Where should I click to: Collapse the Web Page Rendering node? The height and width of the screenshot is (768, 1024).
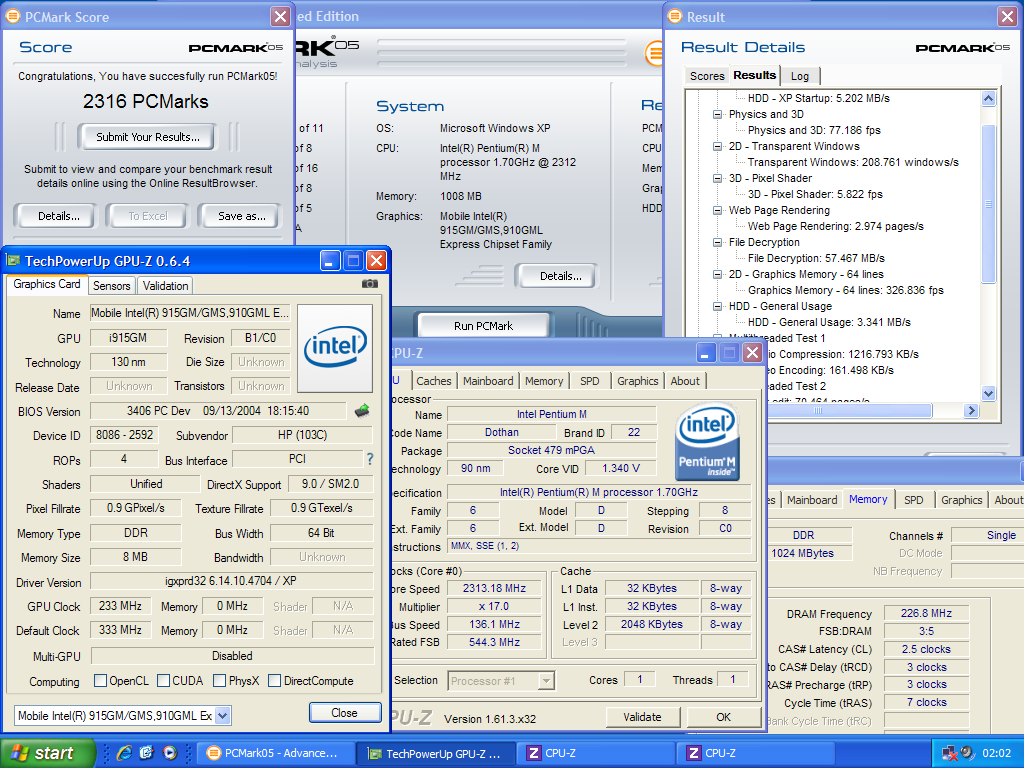[x=718, y=210]
